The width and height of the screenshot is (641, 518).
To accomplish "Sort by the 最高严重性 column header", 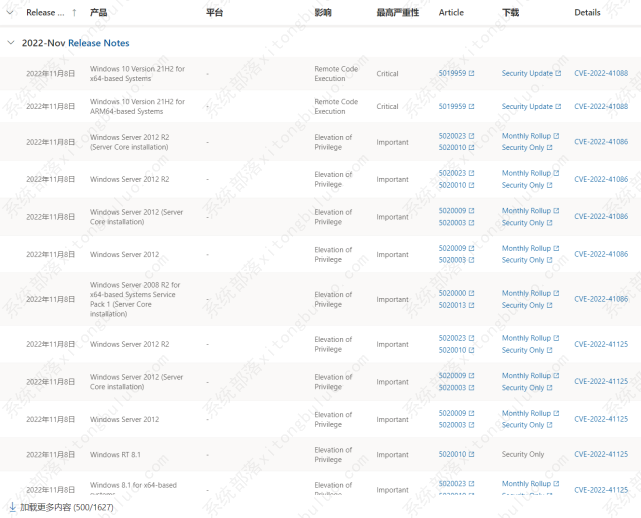I will tap(397, 13).
